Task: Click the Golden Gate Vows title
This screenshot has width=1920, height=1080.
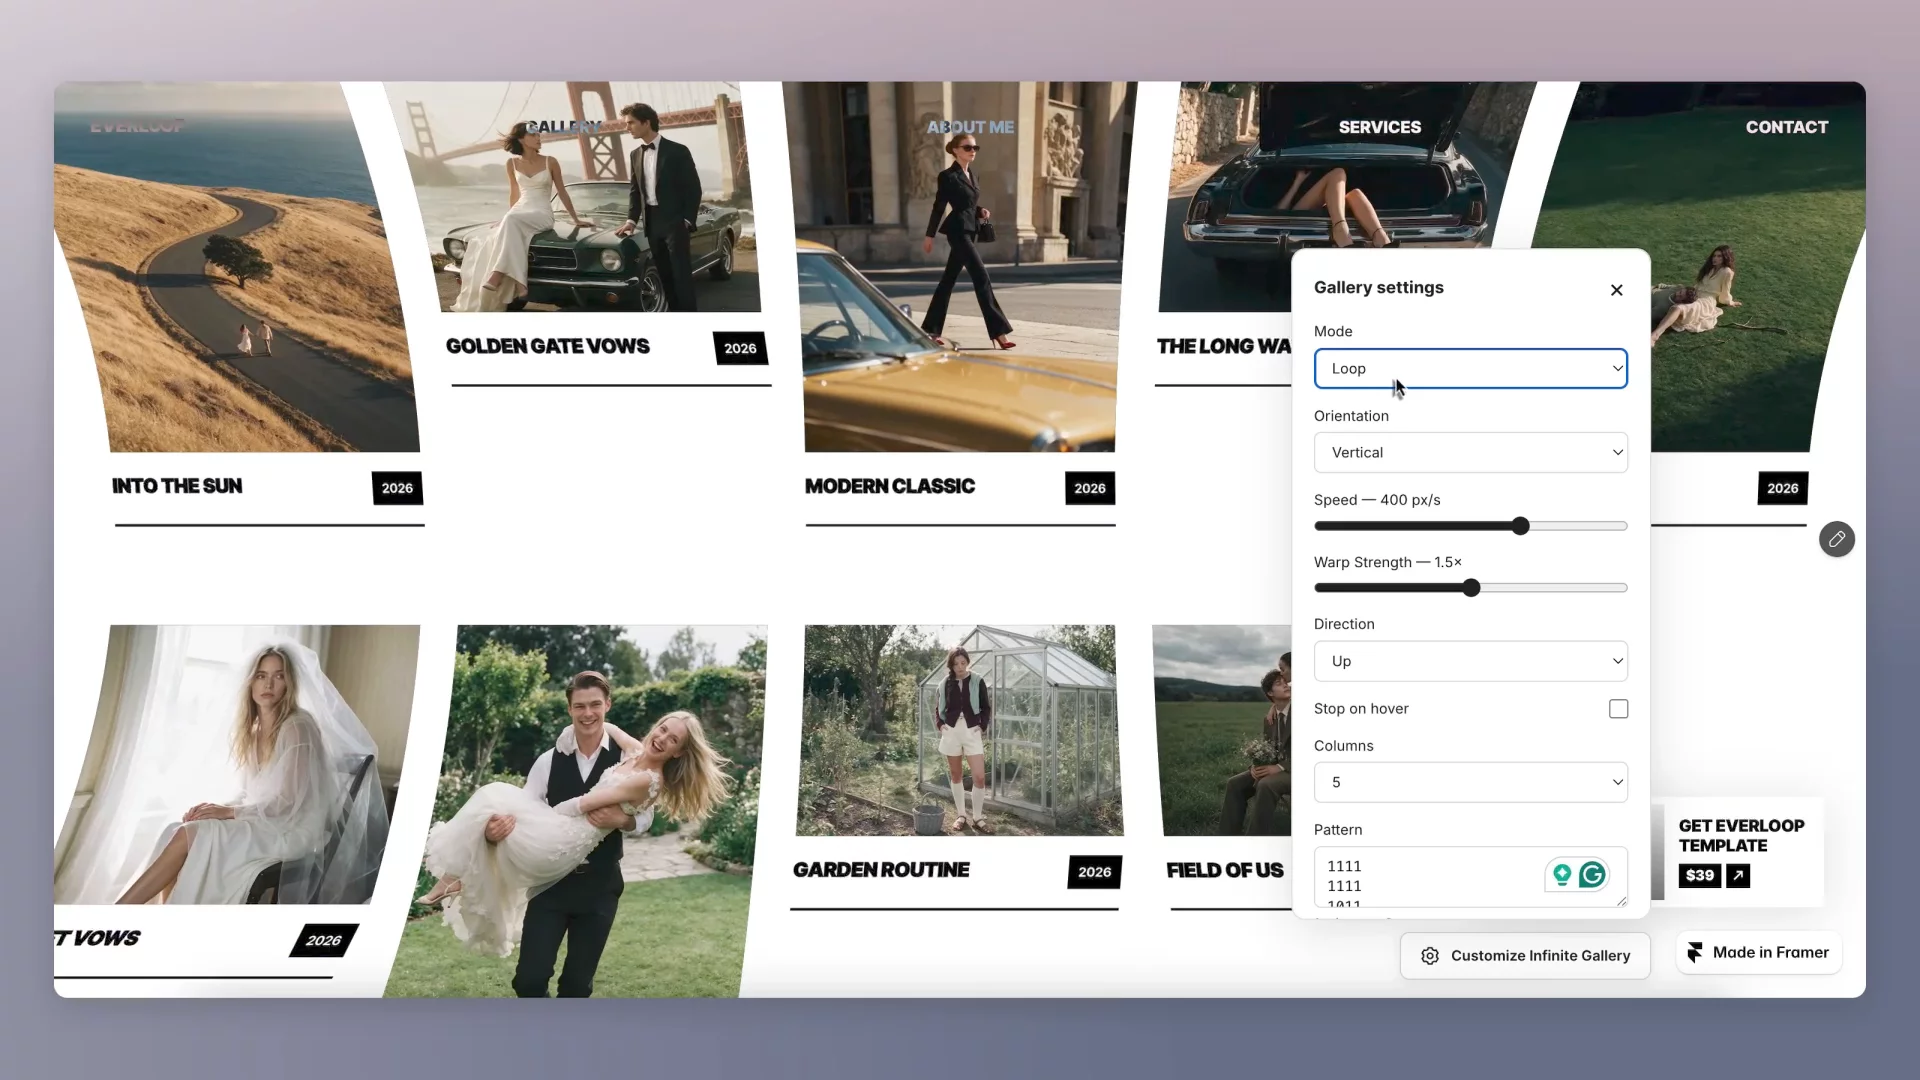Action: point(547,346)
